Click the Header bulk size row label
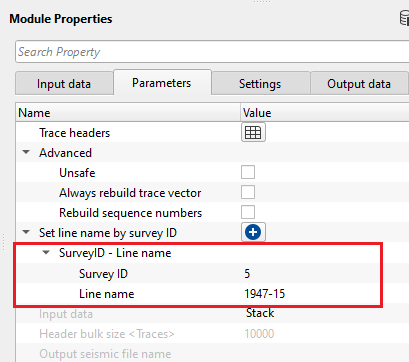409x362 pixels. tap(107, 334)
